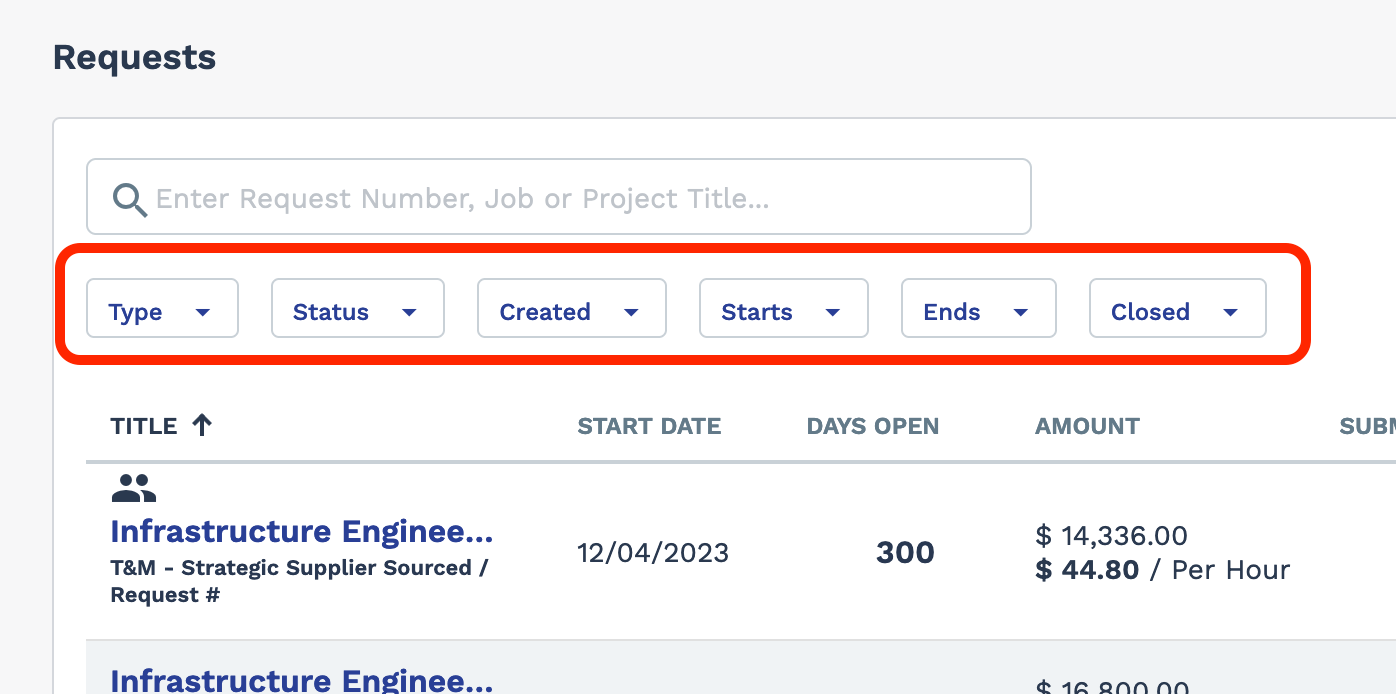The width and height of the screenshot is (1396, 694).
Task: Click the sort arrow next to TITLE
Action: click(x=202, y=426)
